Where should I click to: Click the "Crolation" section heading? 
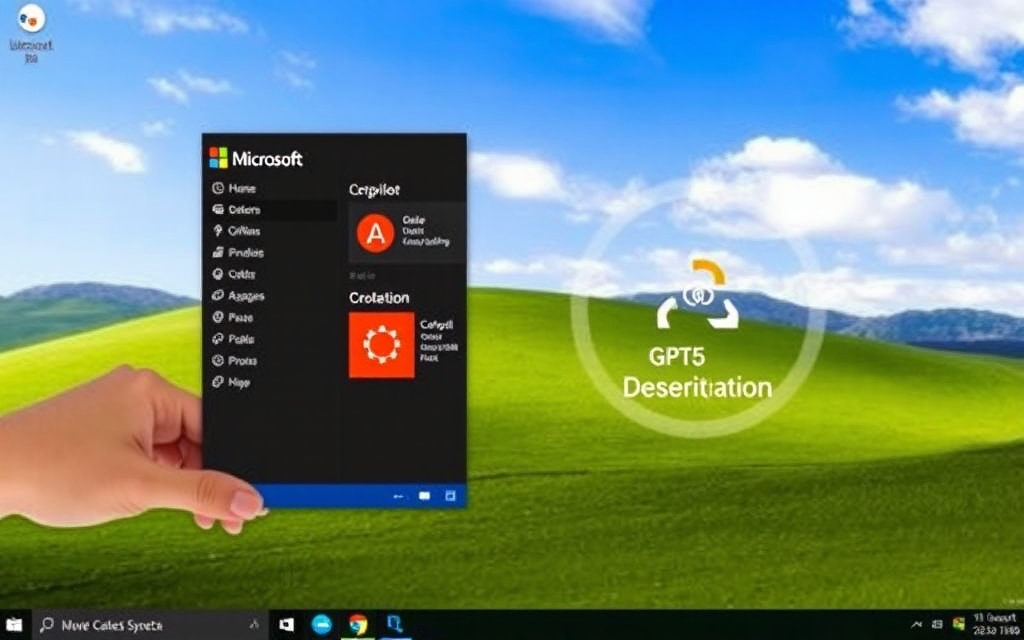click(x=379, y=298)
